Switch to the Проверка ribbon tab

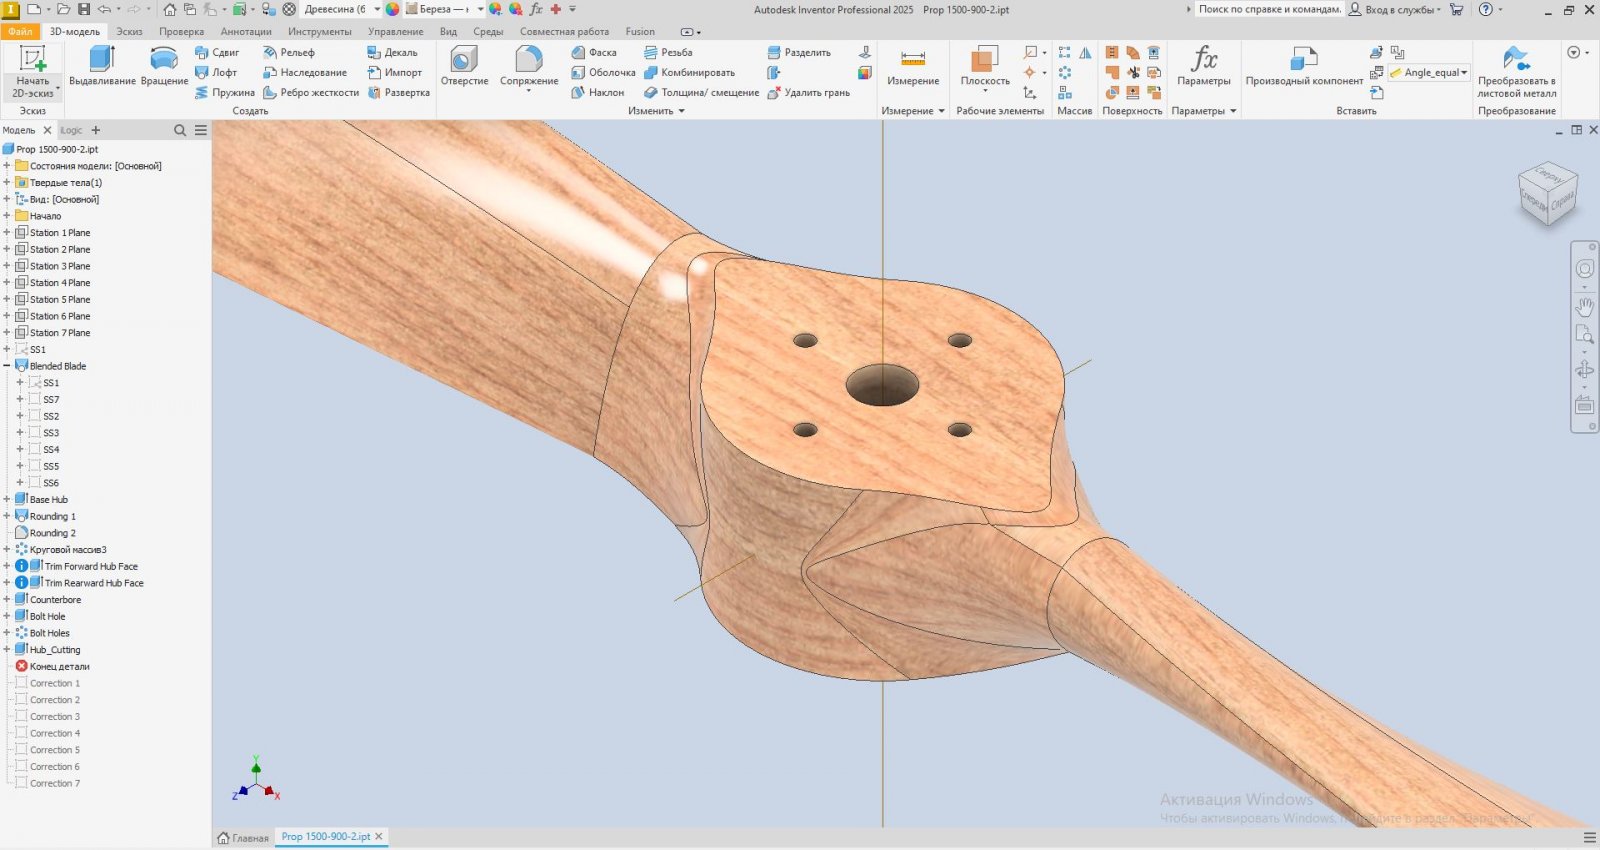click(181, 31)
